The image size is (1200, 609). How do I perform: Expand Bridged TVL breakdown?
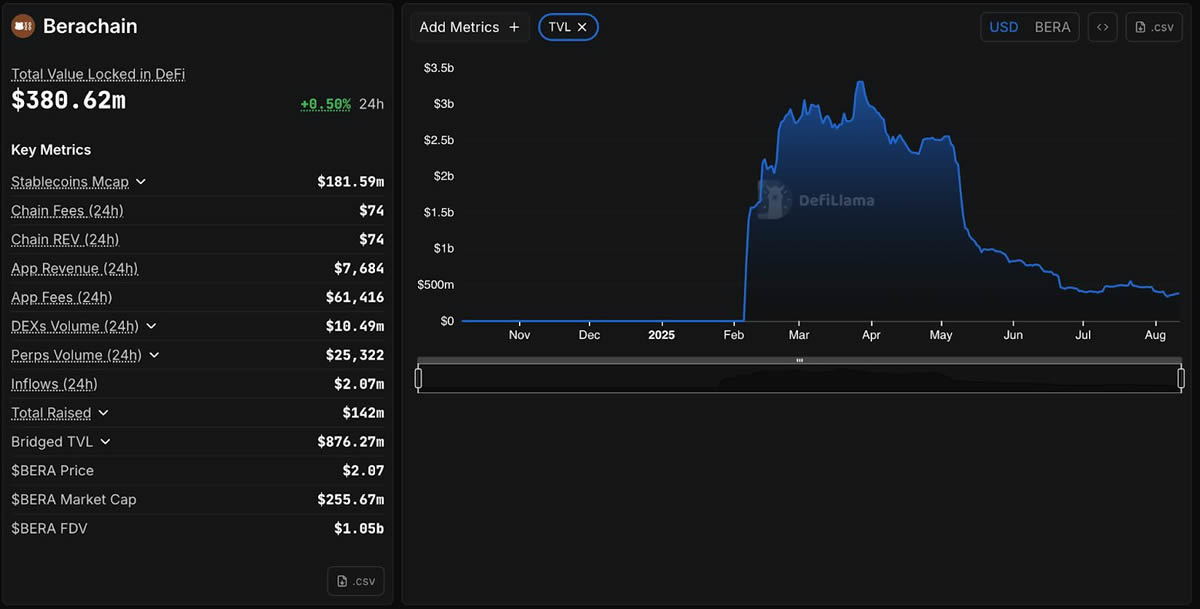point(106,442)
